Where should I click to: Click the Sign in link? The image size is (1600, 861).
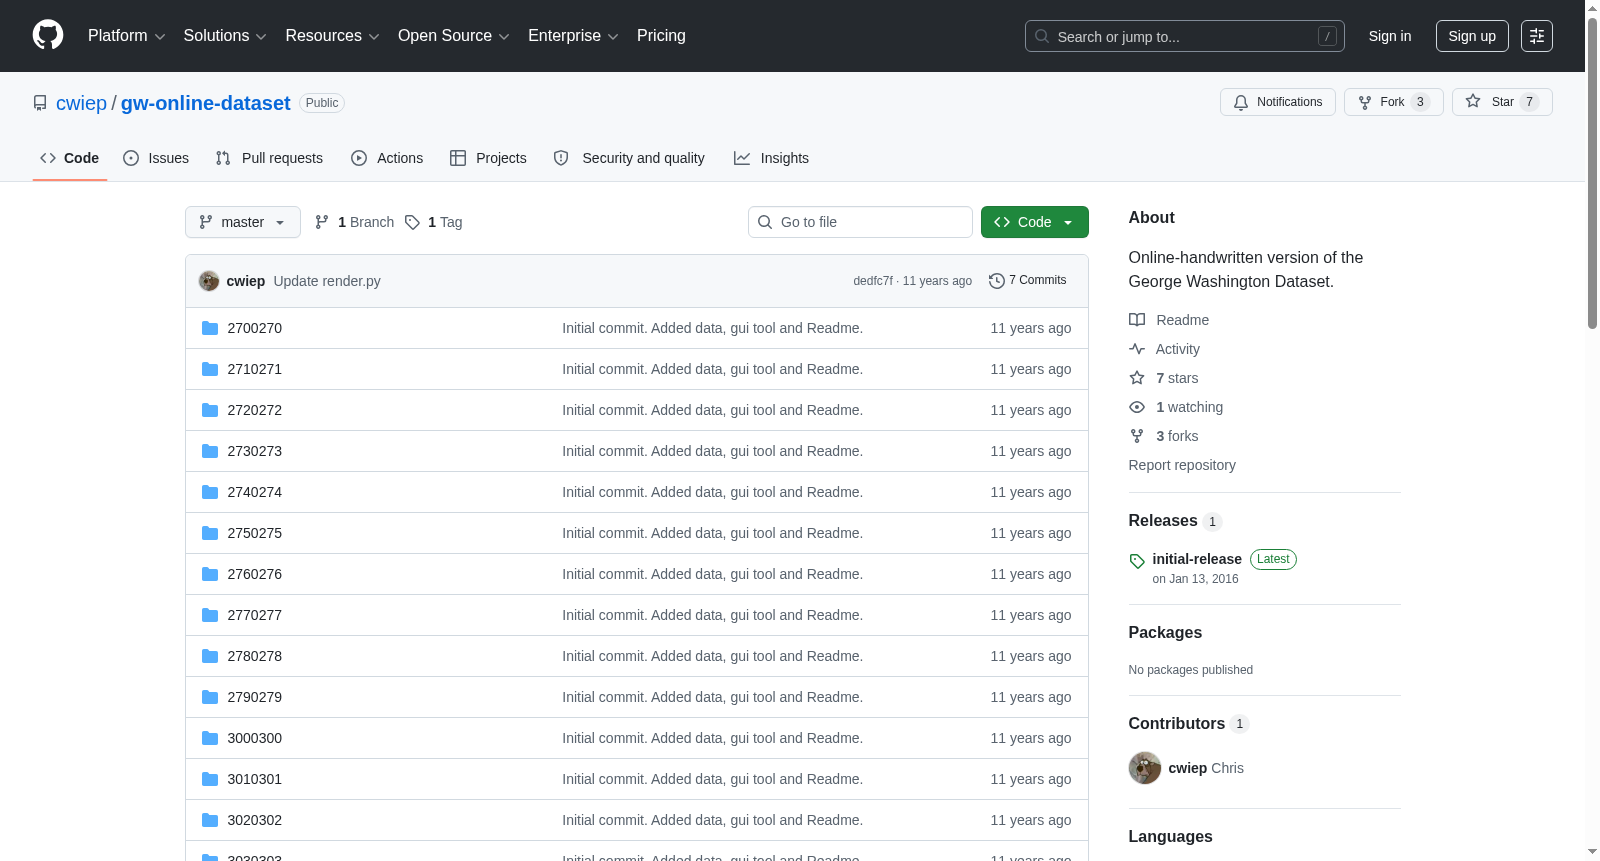pyautogui.click(x=1390, y=36)
